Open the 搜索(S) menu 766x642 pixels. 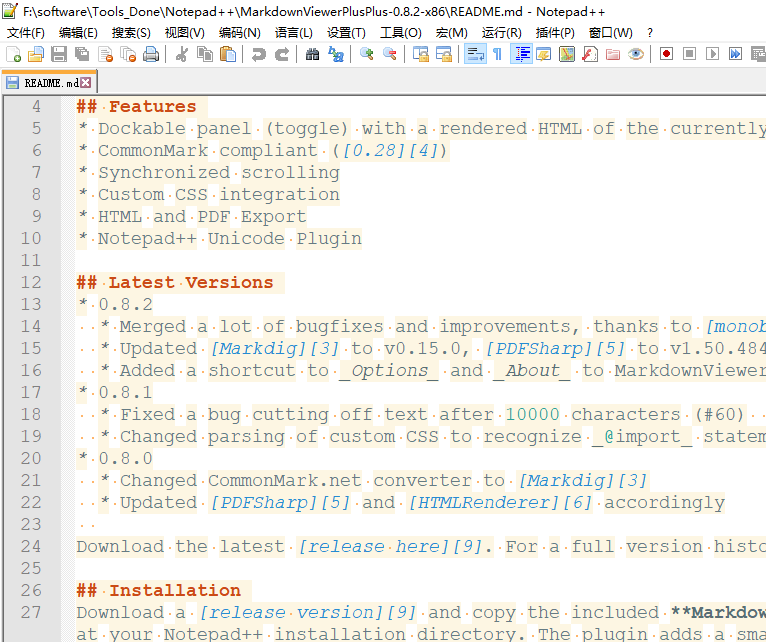(x=131, y=33)
